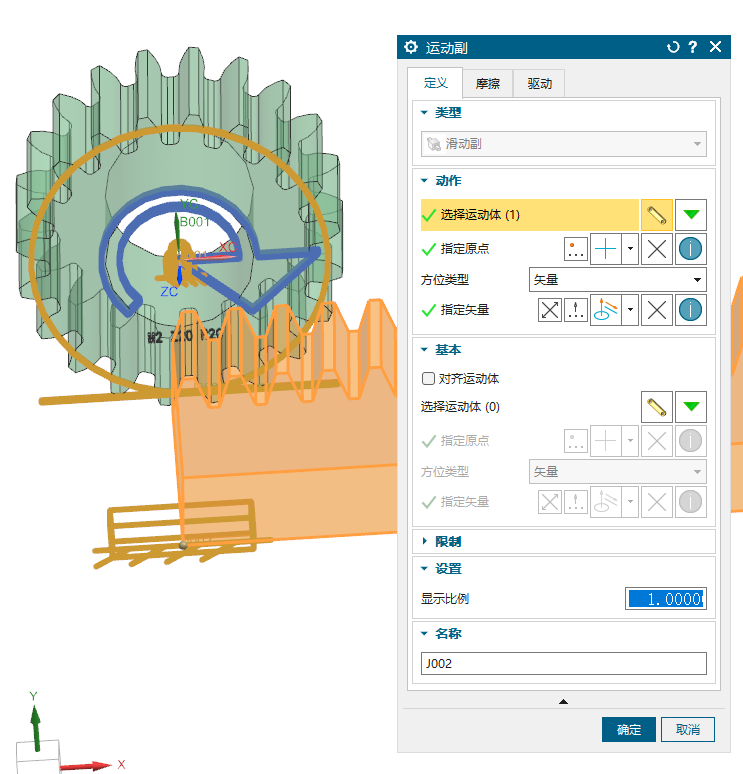The image size is (743, 774).
Task: Click the 名称 field containing J002
Action: [564, 663]
